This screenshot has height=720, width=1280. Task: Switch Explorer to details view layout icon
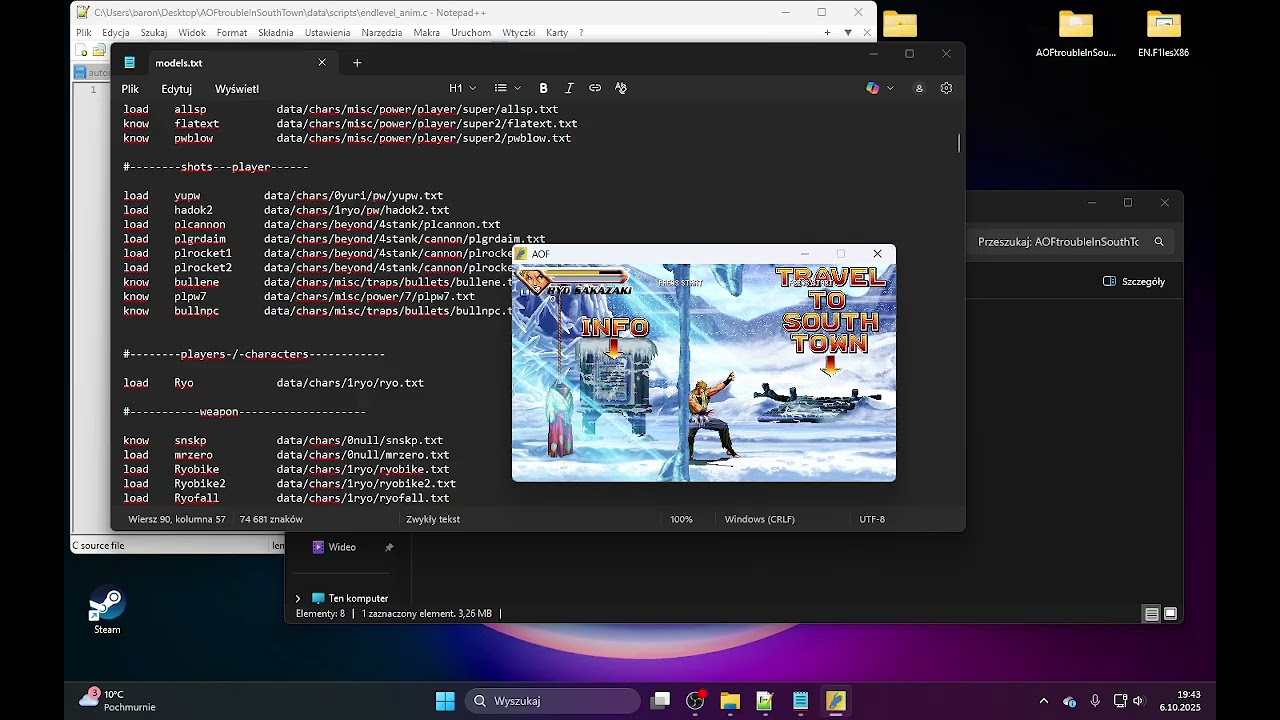pyautogui.click(x=1152, y=614)
